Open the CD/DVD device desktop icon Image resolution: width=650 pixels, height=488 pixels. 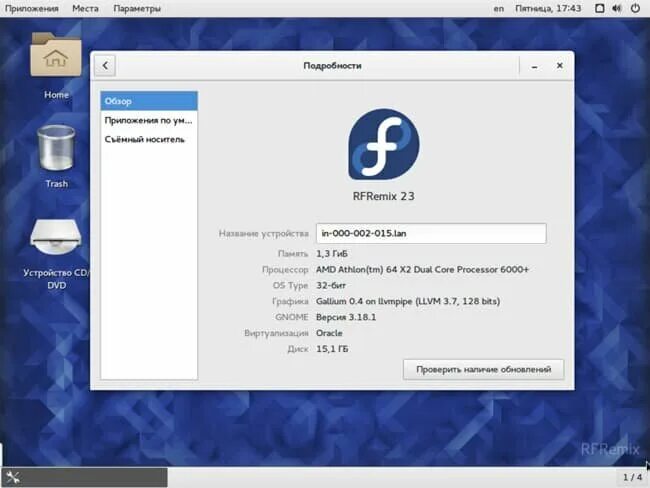pyautogui.click(x=56, y=236)
